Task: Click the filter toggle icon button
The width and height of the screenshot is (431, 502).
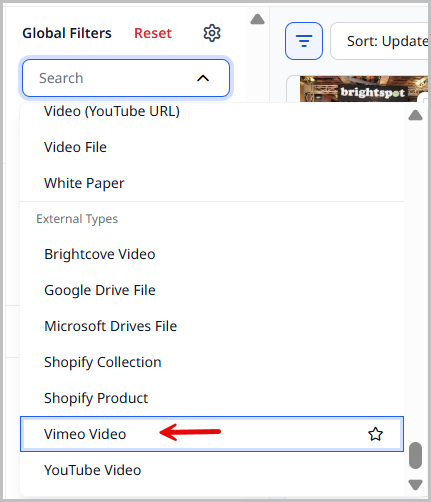Action: (304, 41)
